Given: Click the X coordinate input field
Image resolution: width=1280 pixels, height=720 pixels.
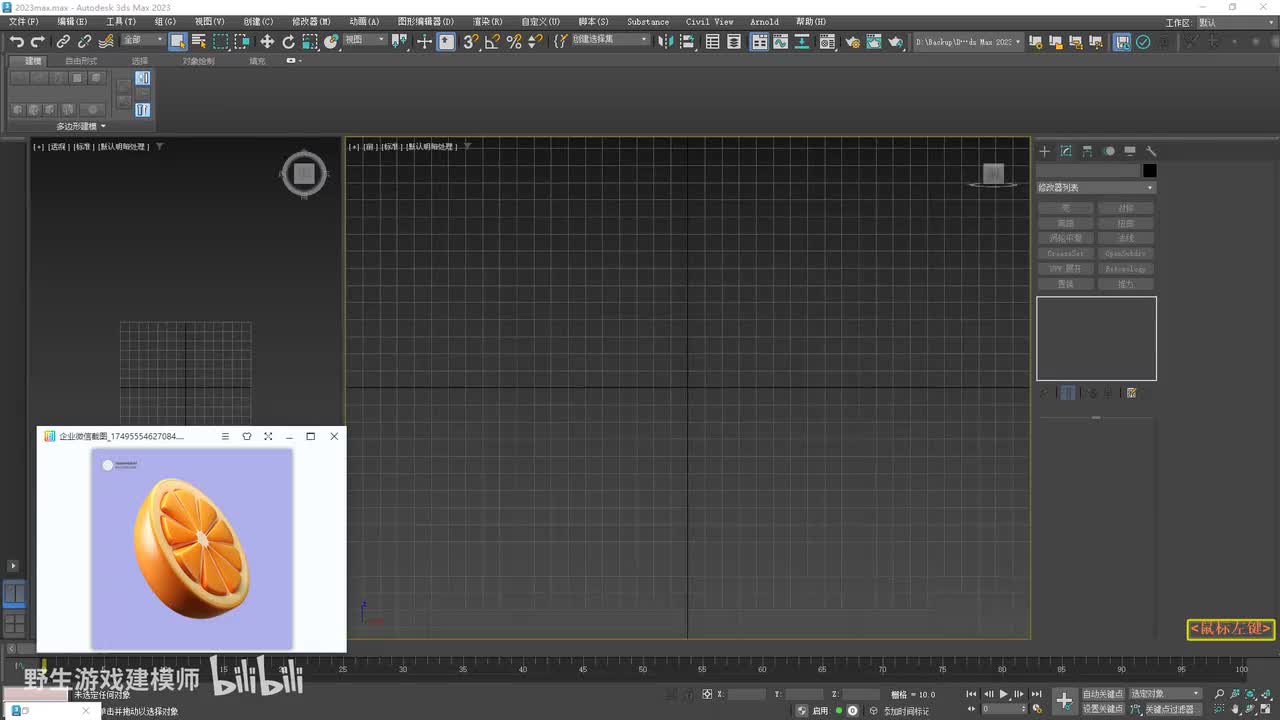Looking at the screenshot, I should 748,694.
